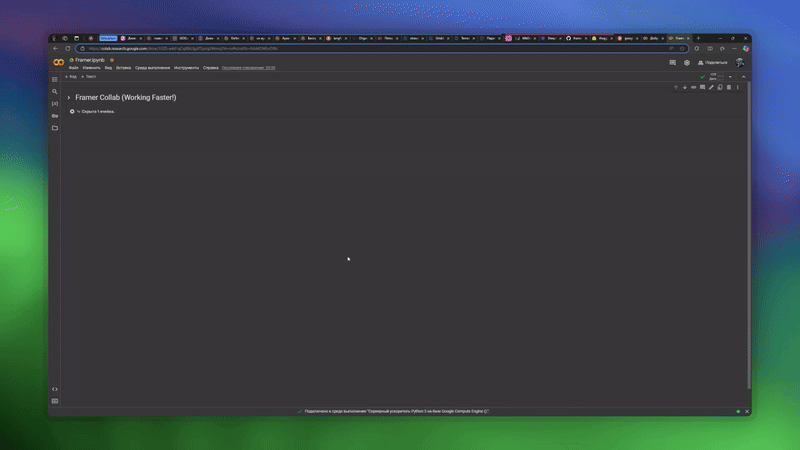Open the secrets key icon in sidebar
The height and width of the screenshot is (450, 800).
[x=55, y=116]
